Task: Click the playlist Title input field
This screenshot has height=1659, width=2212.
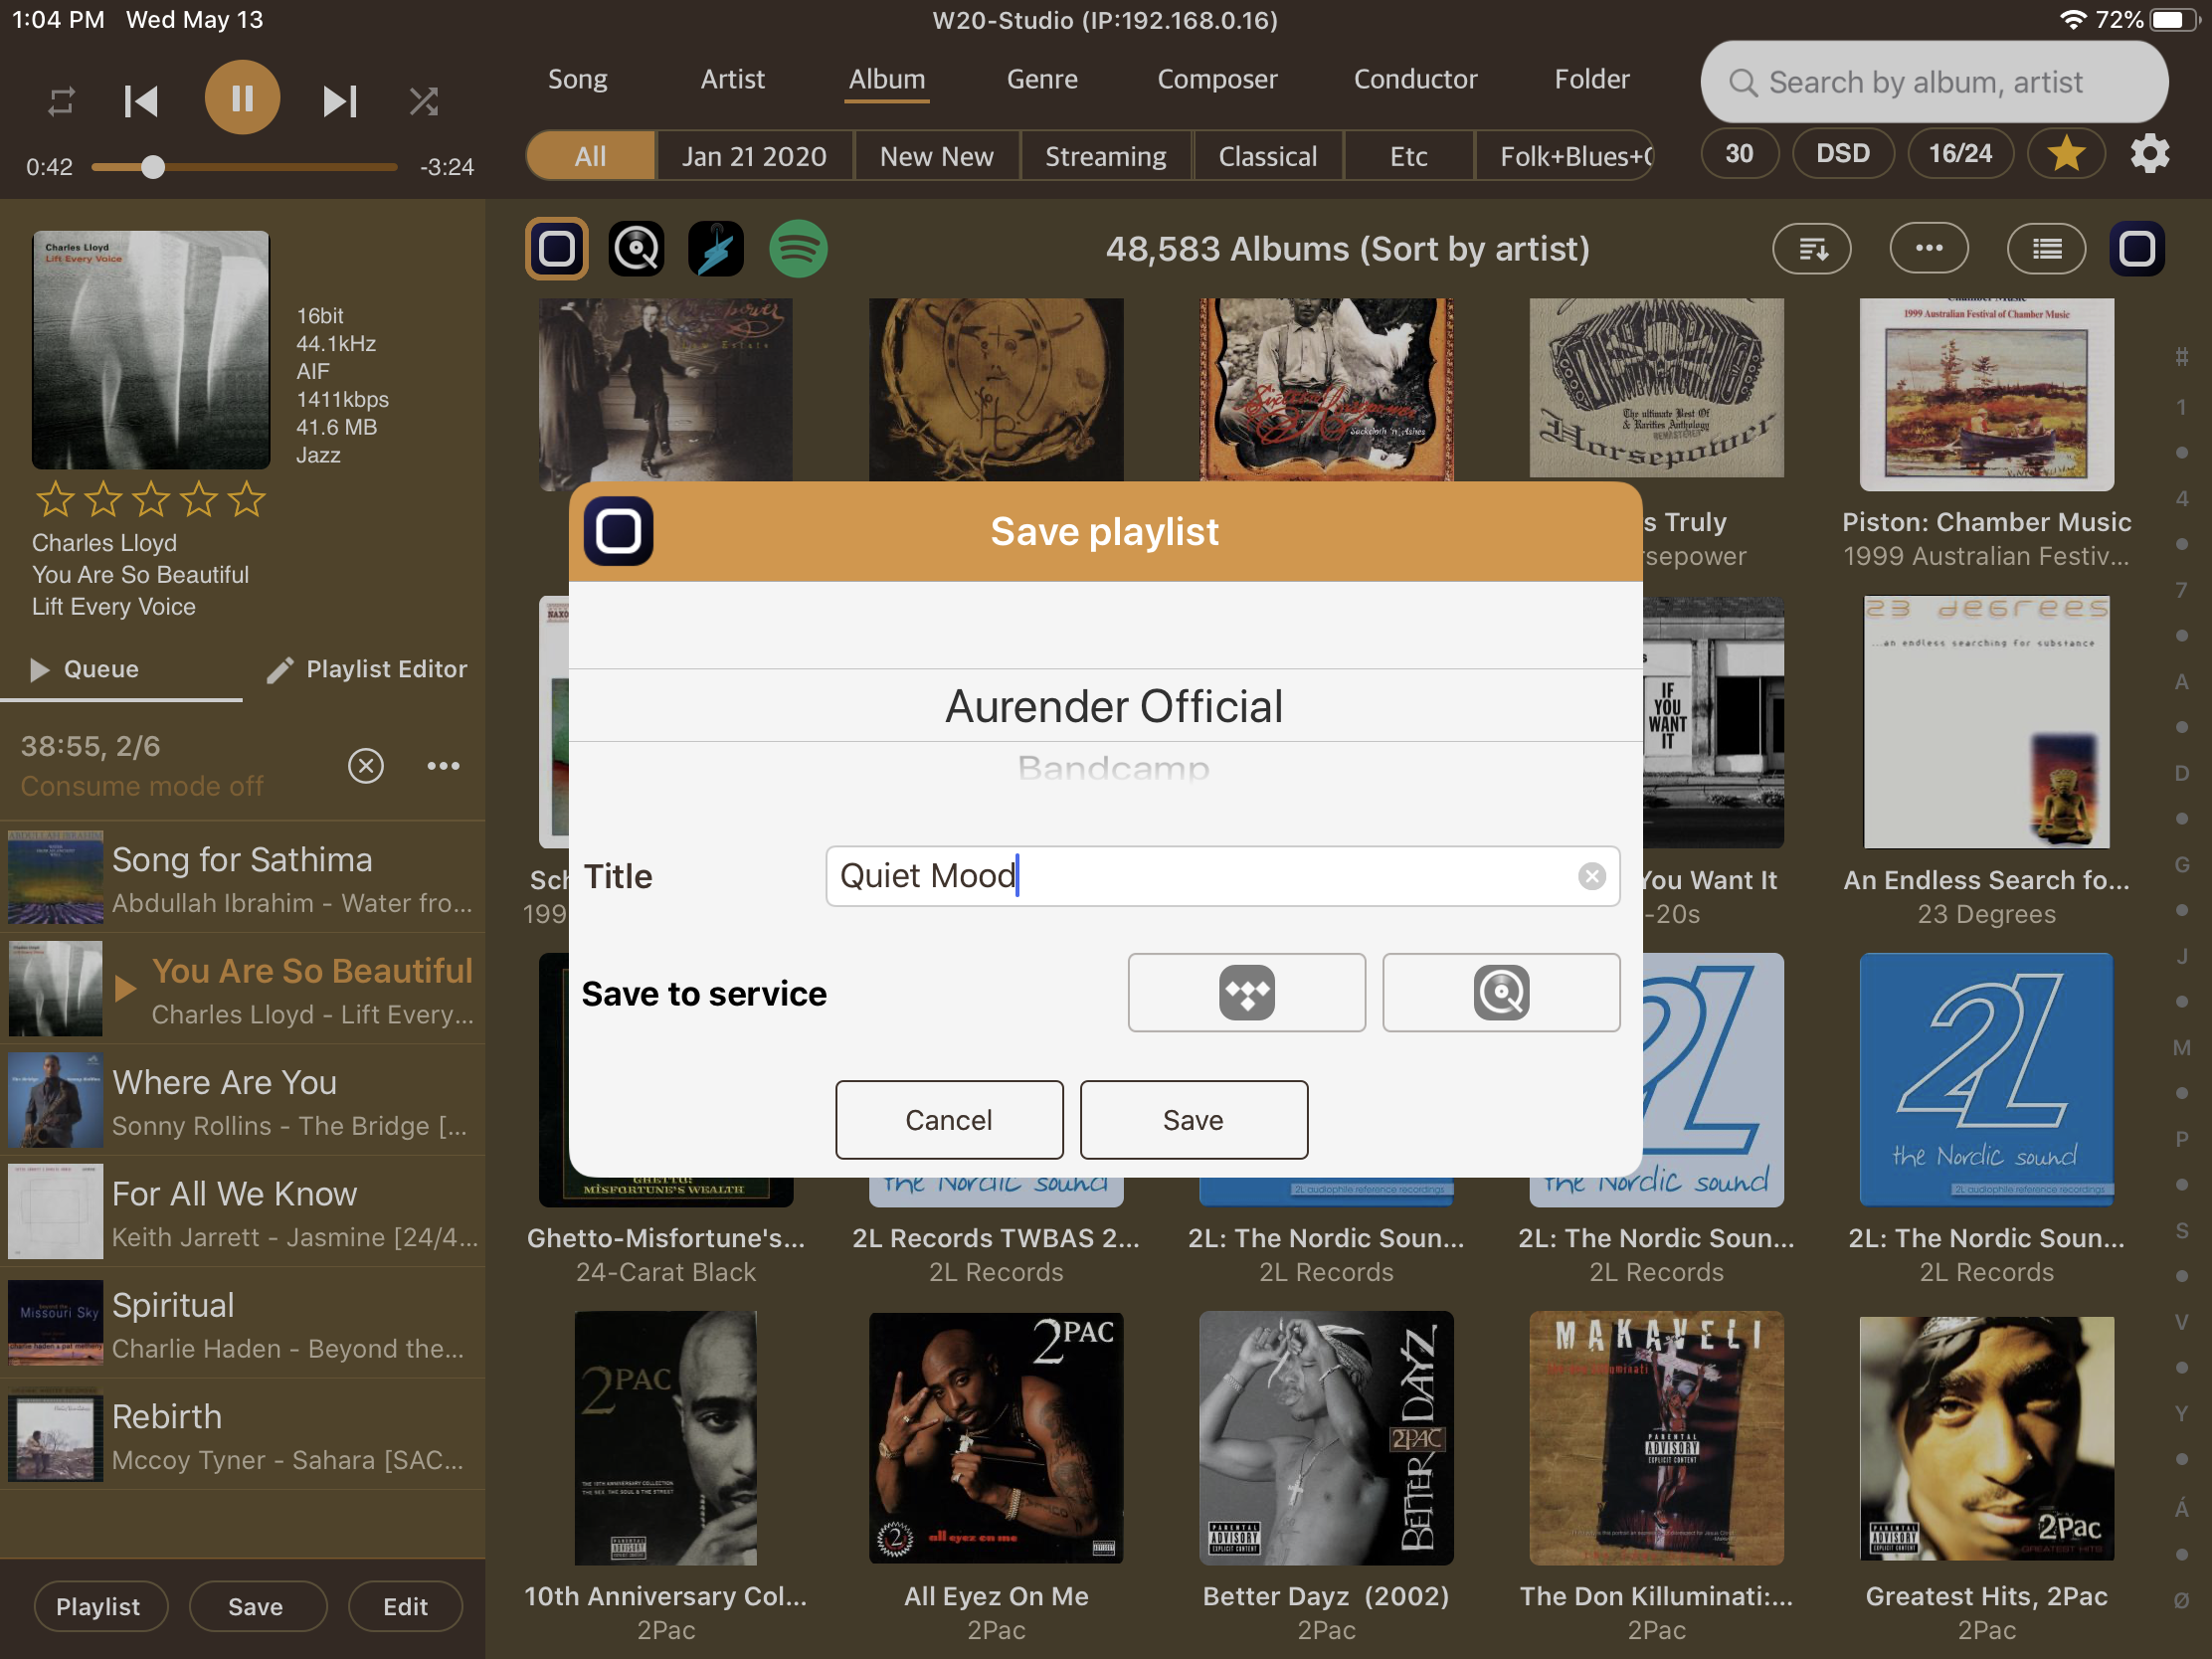Action: click(1222, 876)
